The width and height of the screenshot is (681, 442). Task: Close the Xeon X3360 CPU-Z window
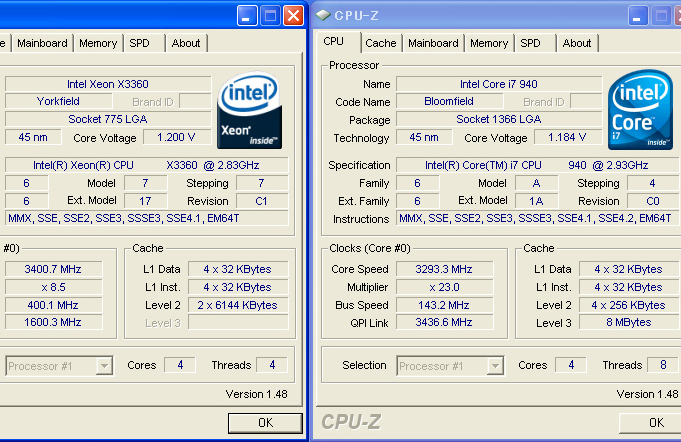[293, 16]
